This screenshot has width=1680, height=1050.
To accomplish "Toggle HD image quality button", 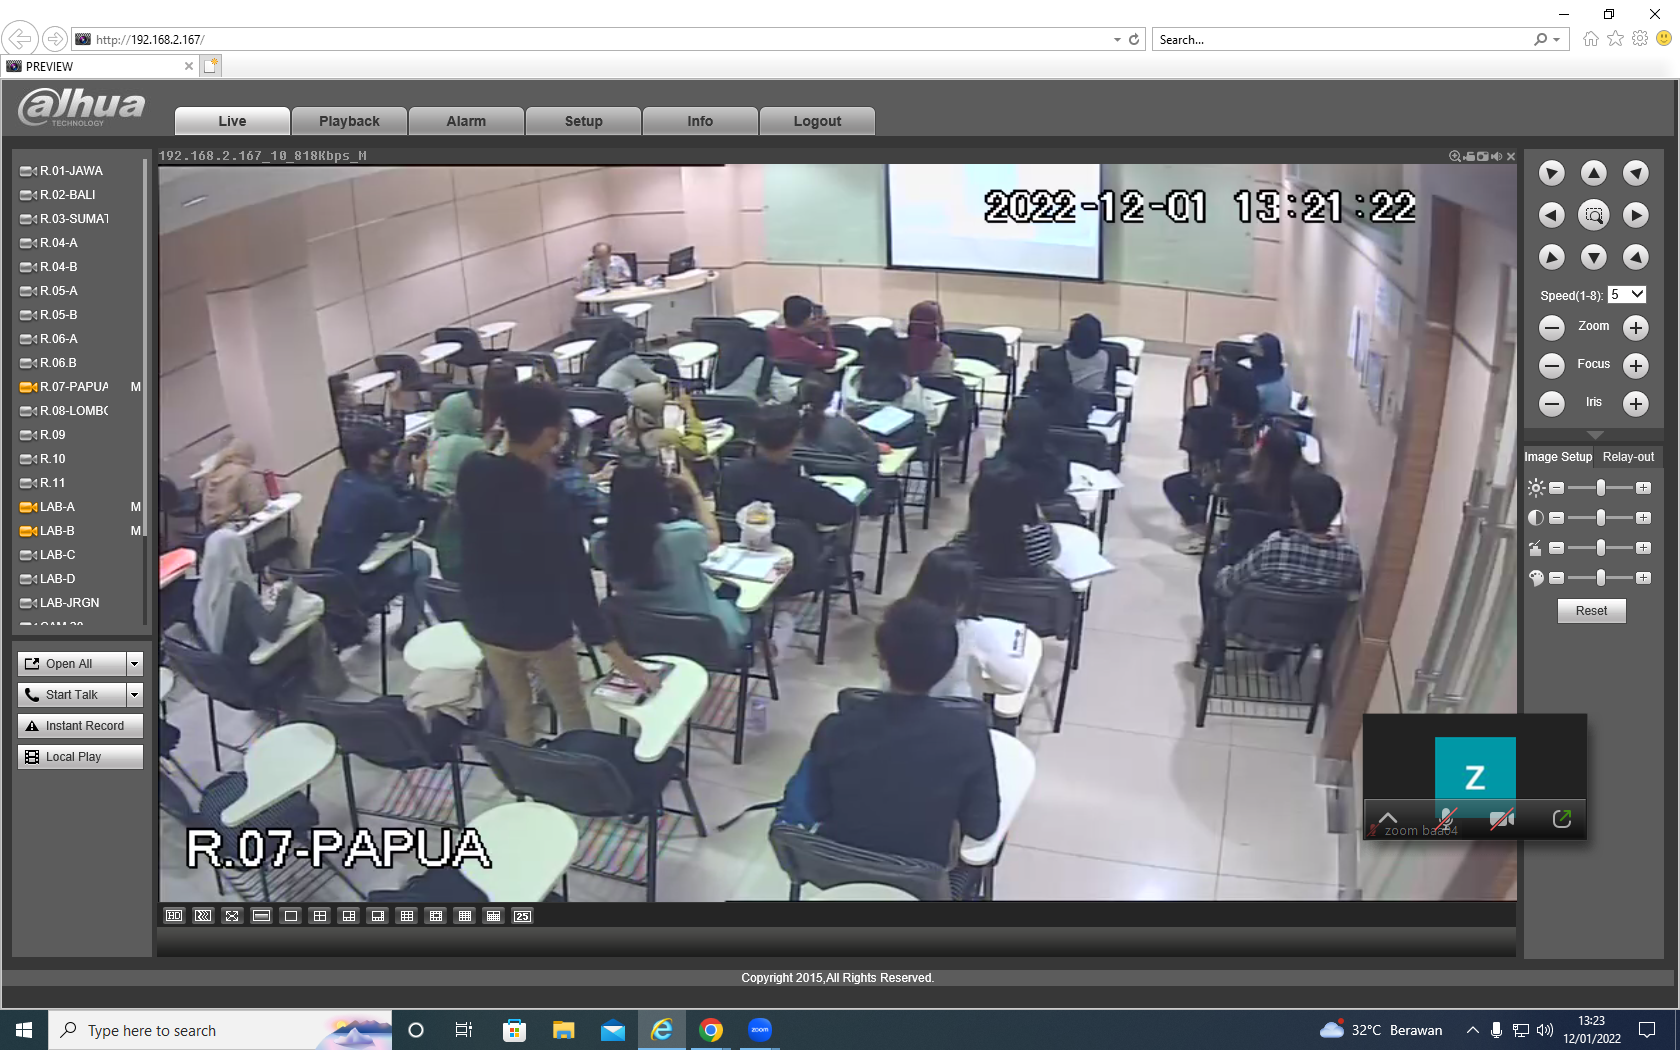I will coord(174,916).
